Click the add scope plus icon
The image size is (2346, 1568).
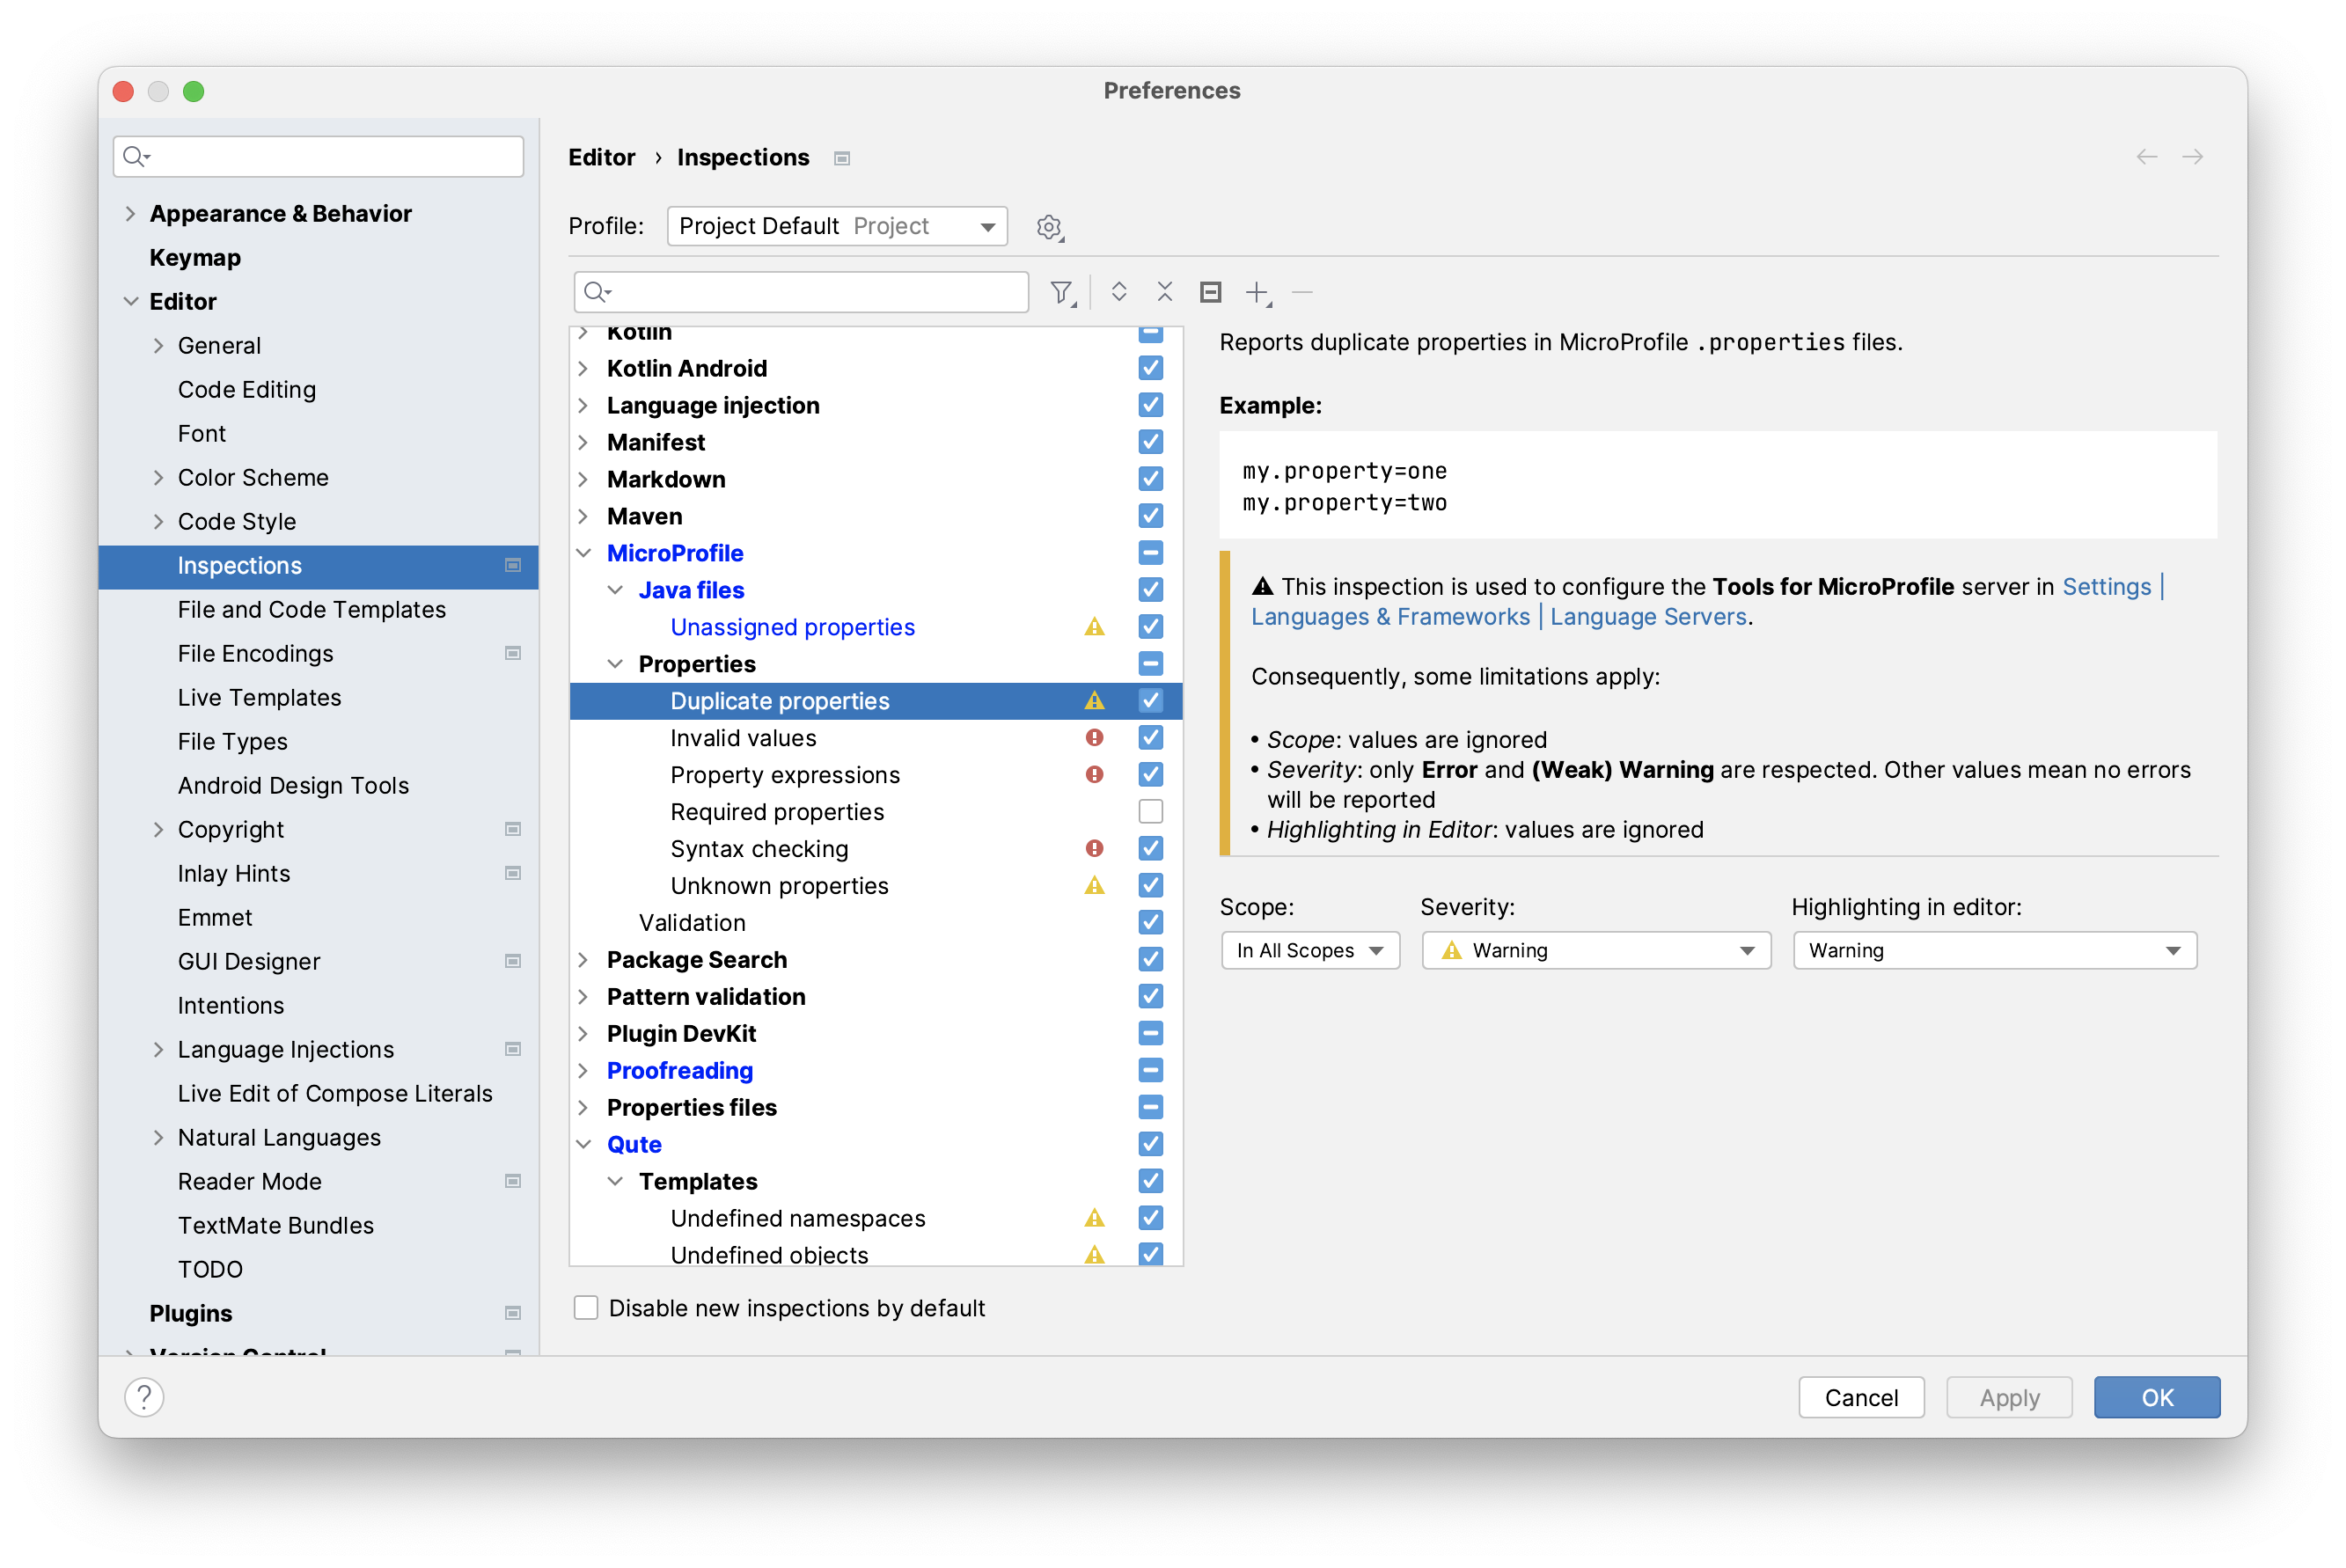(x=1257, y=292)
